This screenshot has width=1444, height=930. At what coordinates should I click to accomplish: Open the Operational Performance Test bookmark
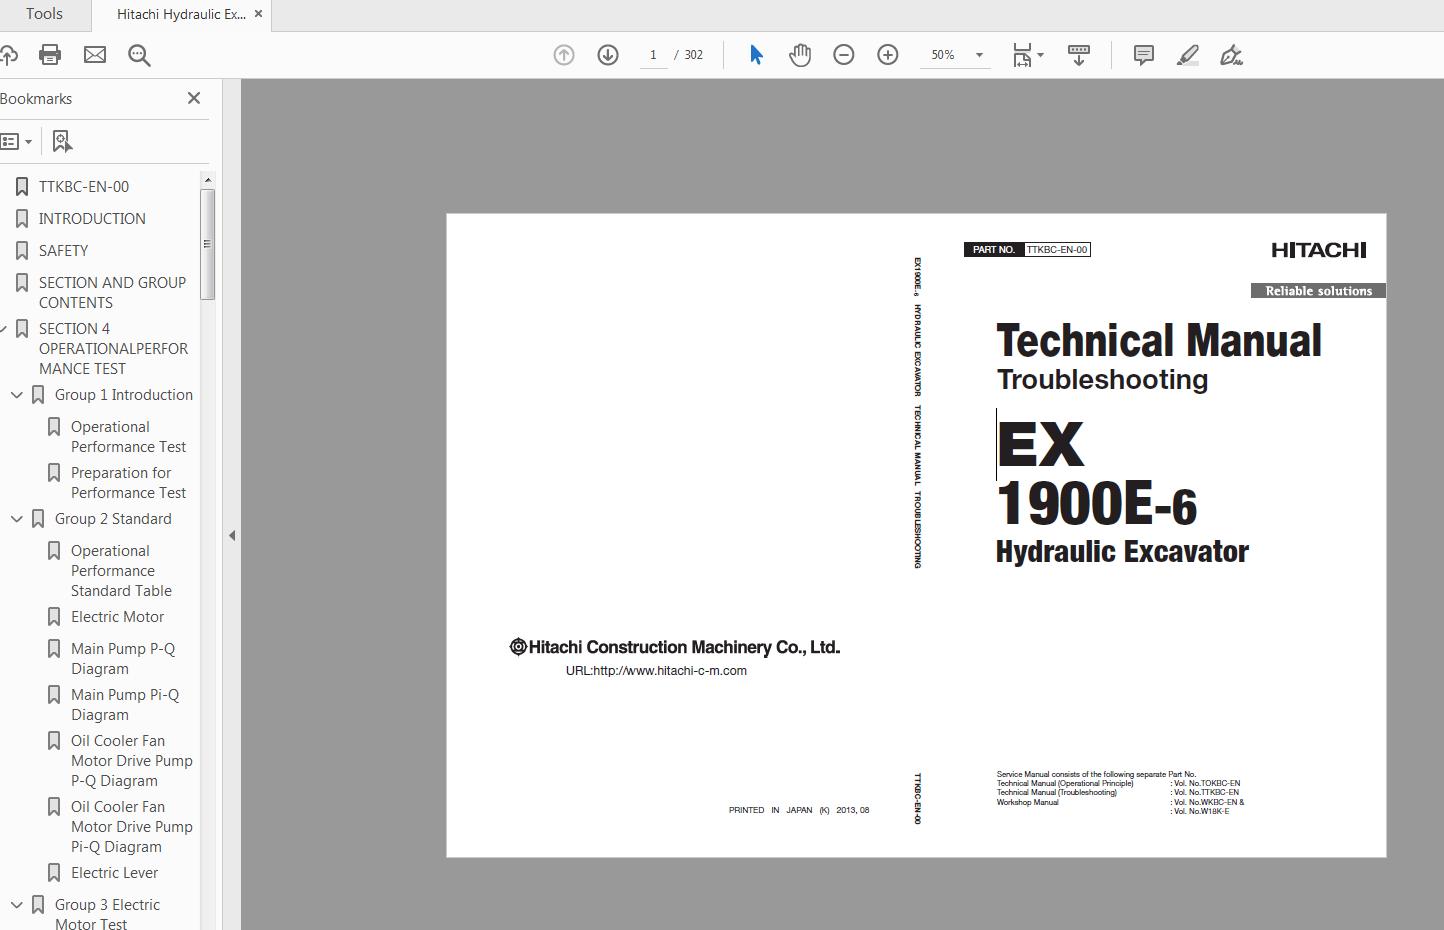point(128,437)
